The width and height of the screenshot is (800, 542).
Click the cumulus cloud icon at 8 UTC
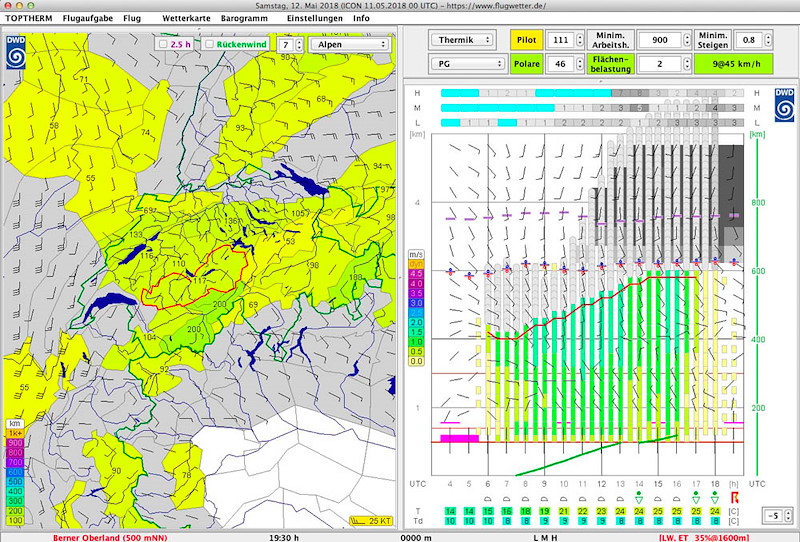[x=525, y=498]
